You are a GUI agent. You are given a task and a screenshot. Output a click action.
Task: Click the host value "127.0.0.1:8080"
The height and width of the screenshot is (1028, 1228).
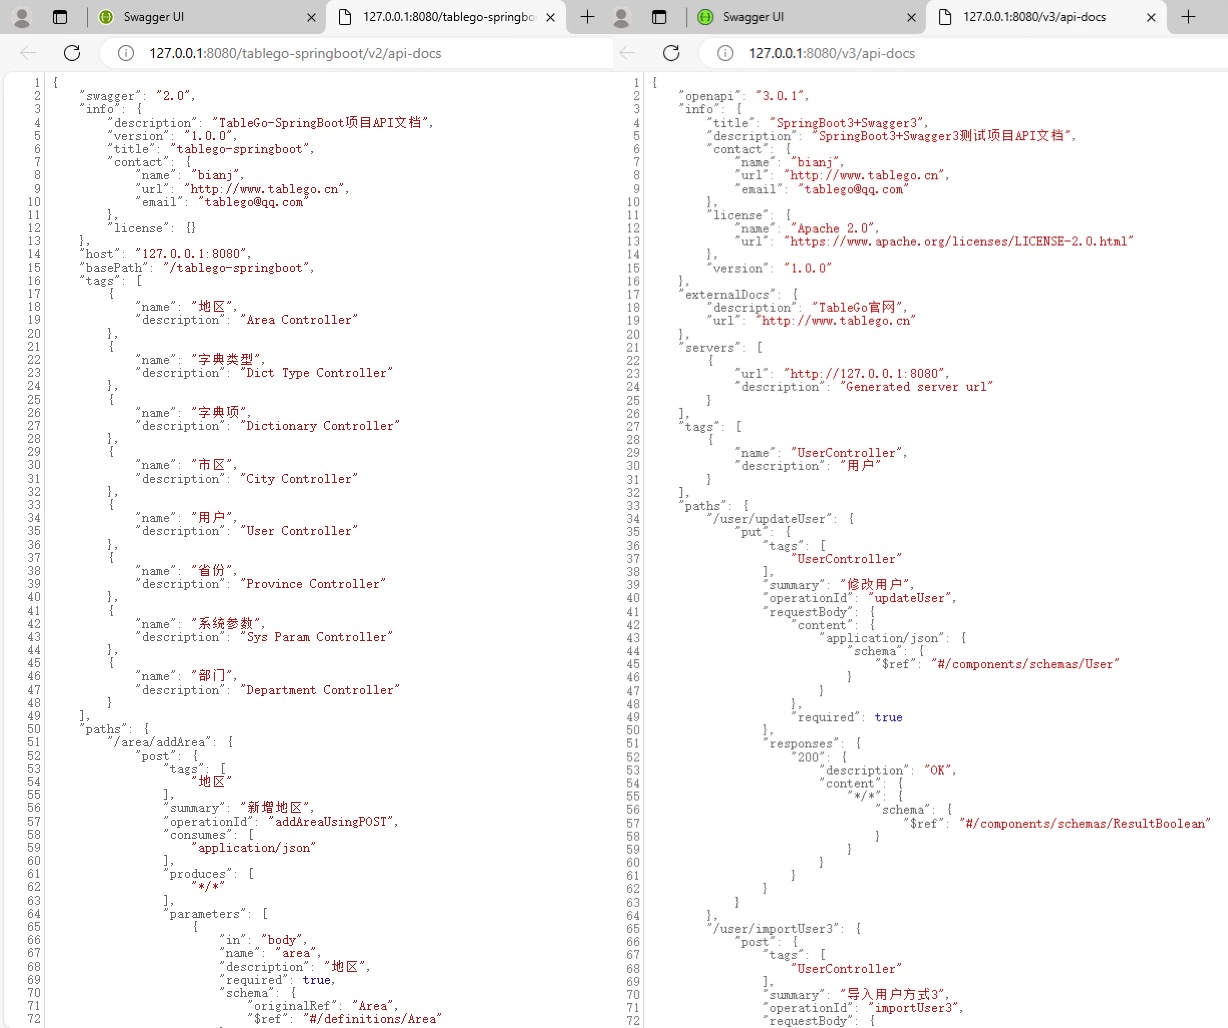click(x=192, y=254)
